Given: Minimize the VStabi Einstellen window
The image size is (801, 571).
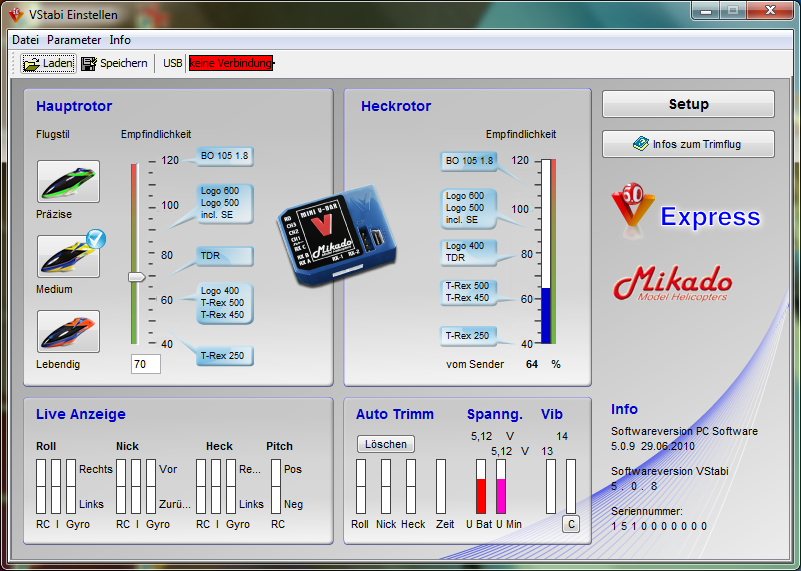Looking at the screenshot, I should tap(706, 11).
